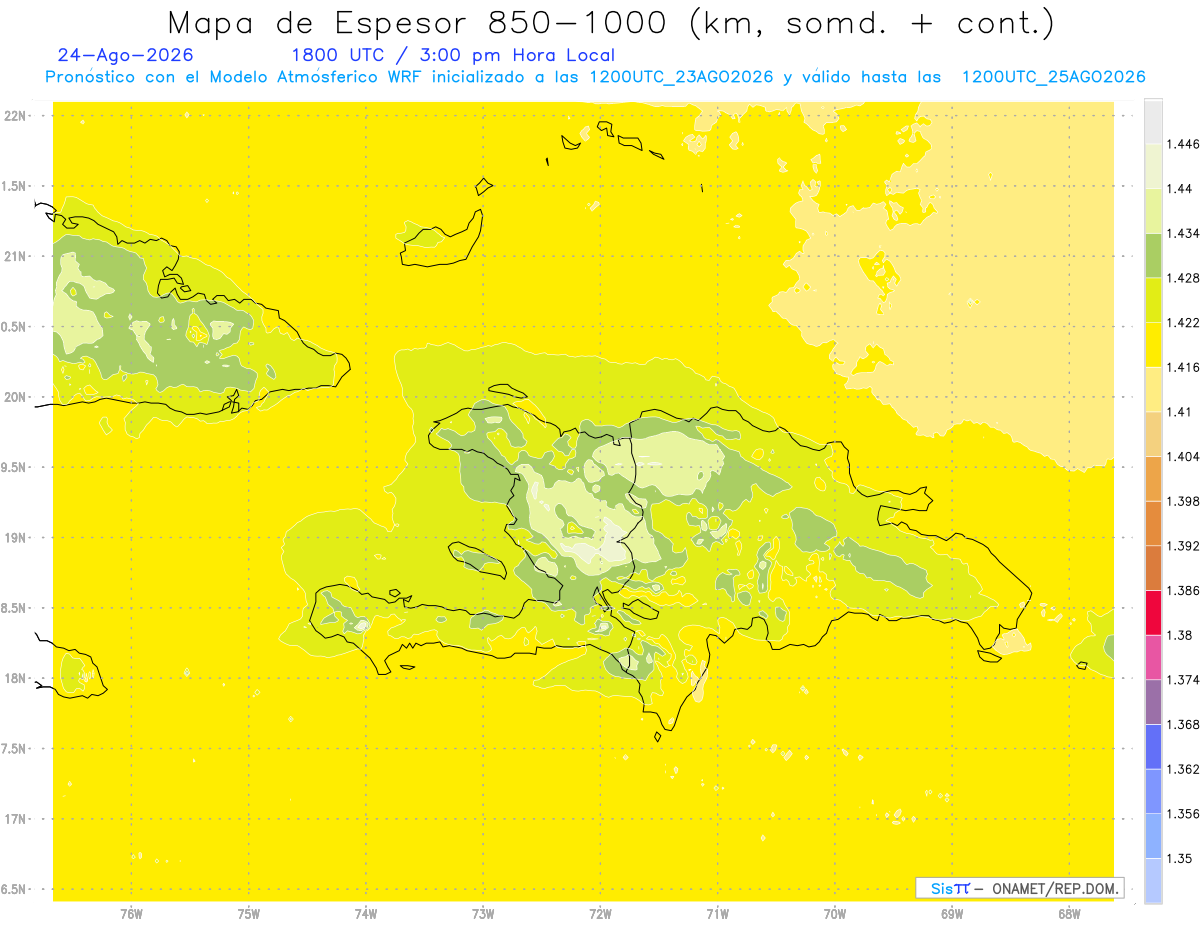Image resolution: width=1200 pixels, height=927 pixels.
Task: Select the bright yellow 1.416–1.422 legend swatch
Action: pos(1153,344)
